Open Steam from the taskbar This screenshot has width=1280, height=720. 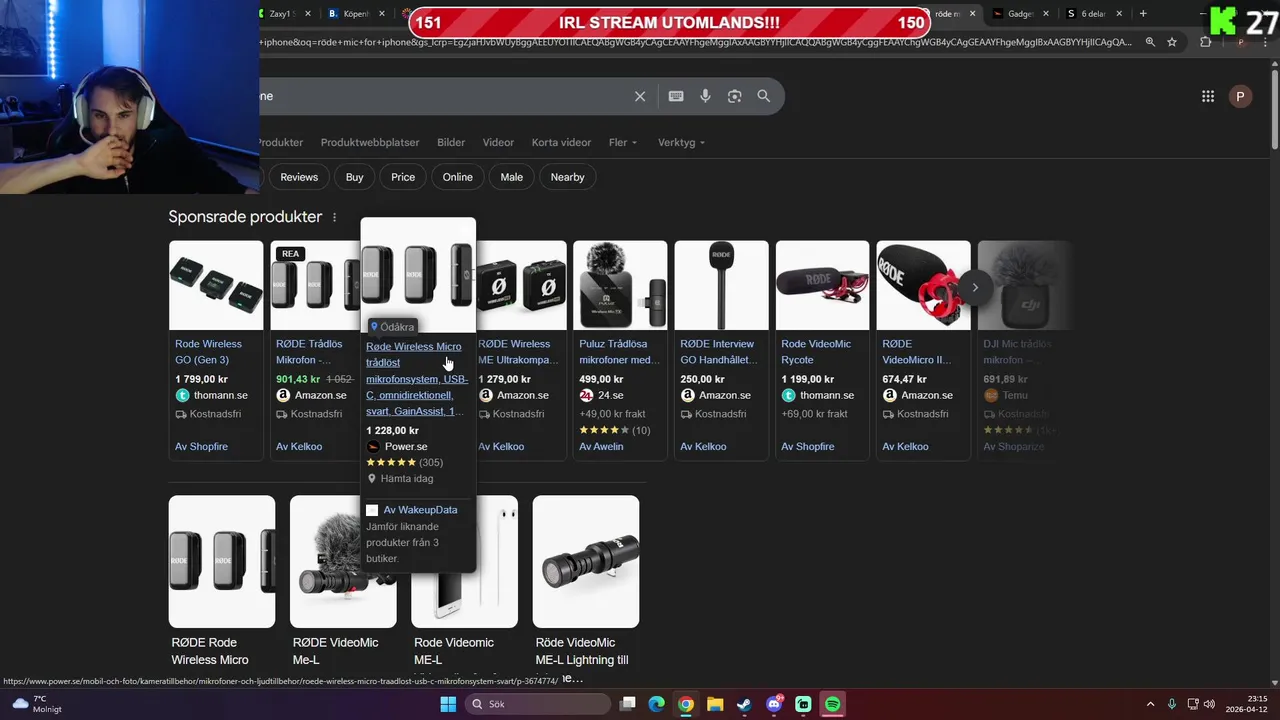coord(744,704)
